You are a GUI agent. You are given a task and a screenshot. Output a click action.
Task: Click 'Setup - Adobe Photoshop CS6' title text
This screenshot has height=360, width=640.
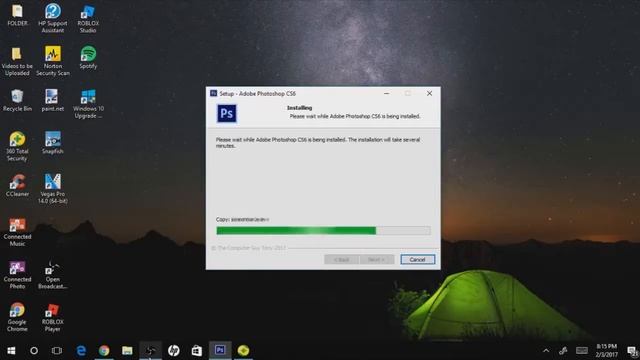click(x=258, y=94)
